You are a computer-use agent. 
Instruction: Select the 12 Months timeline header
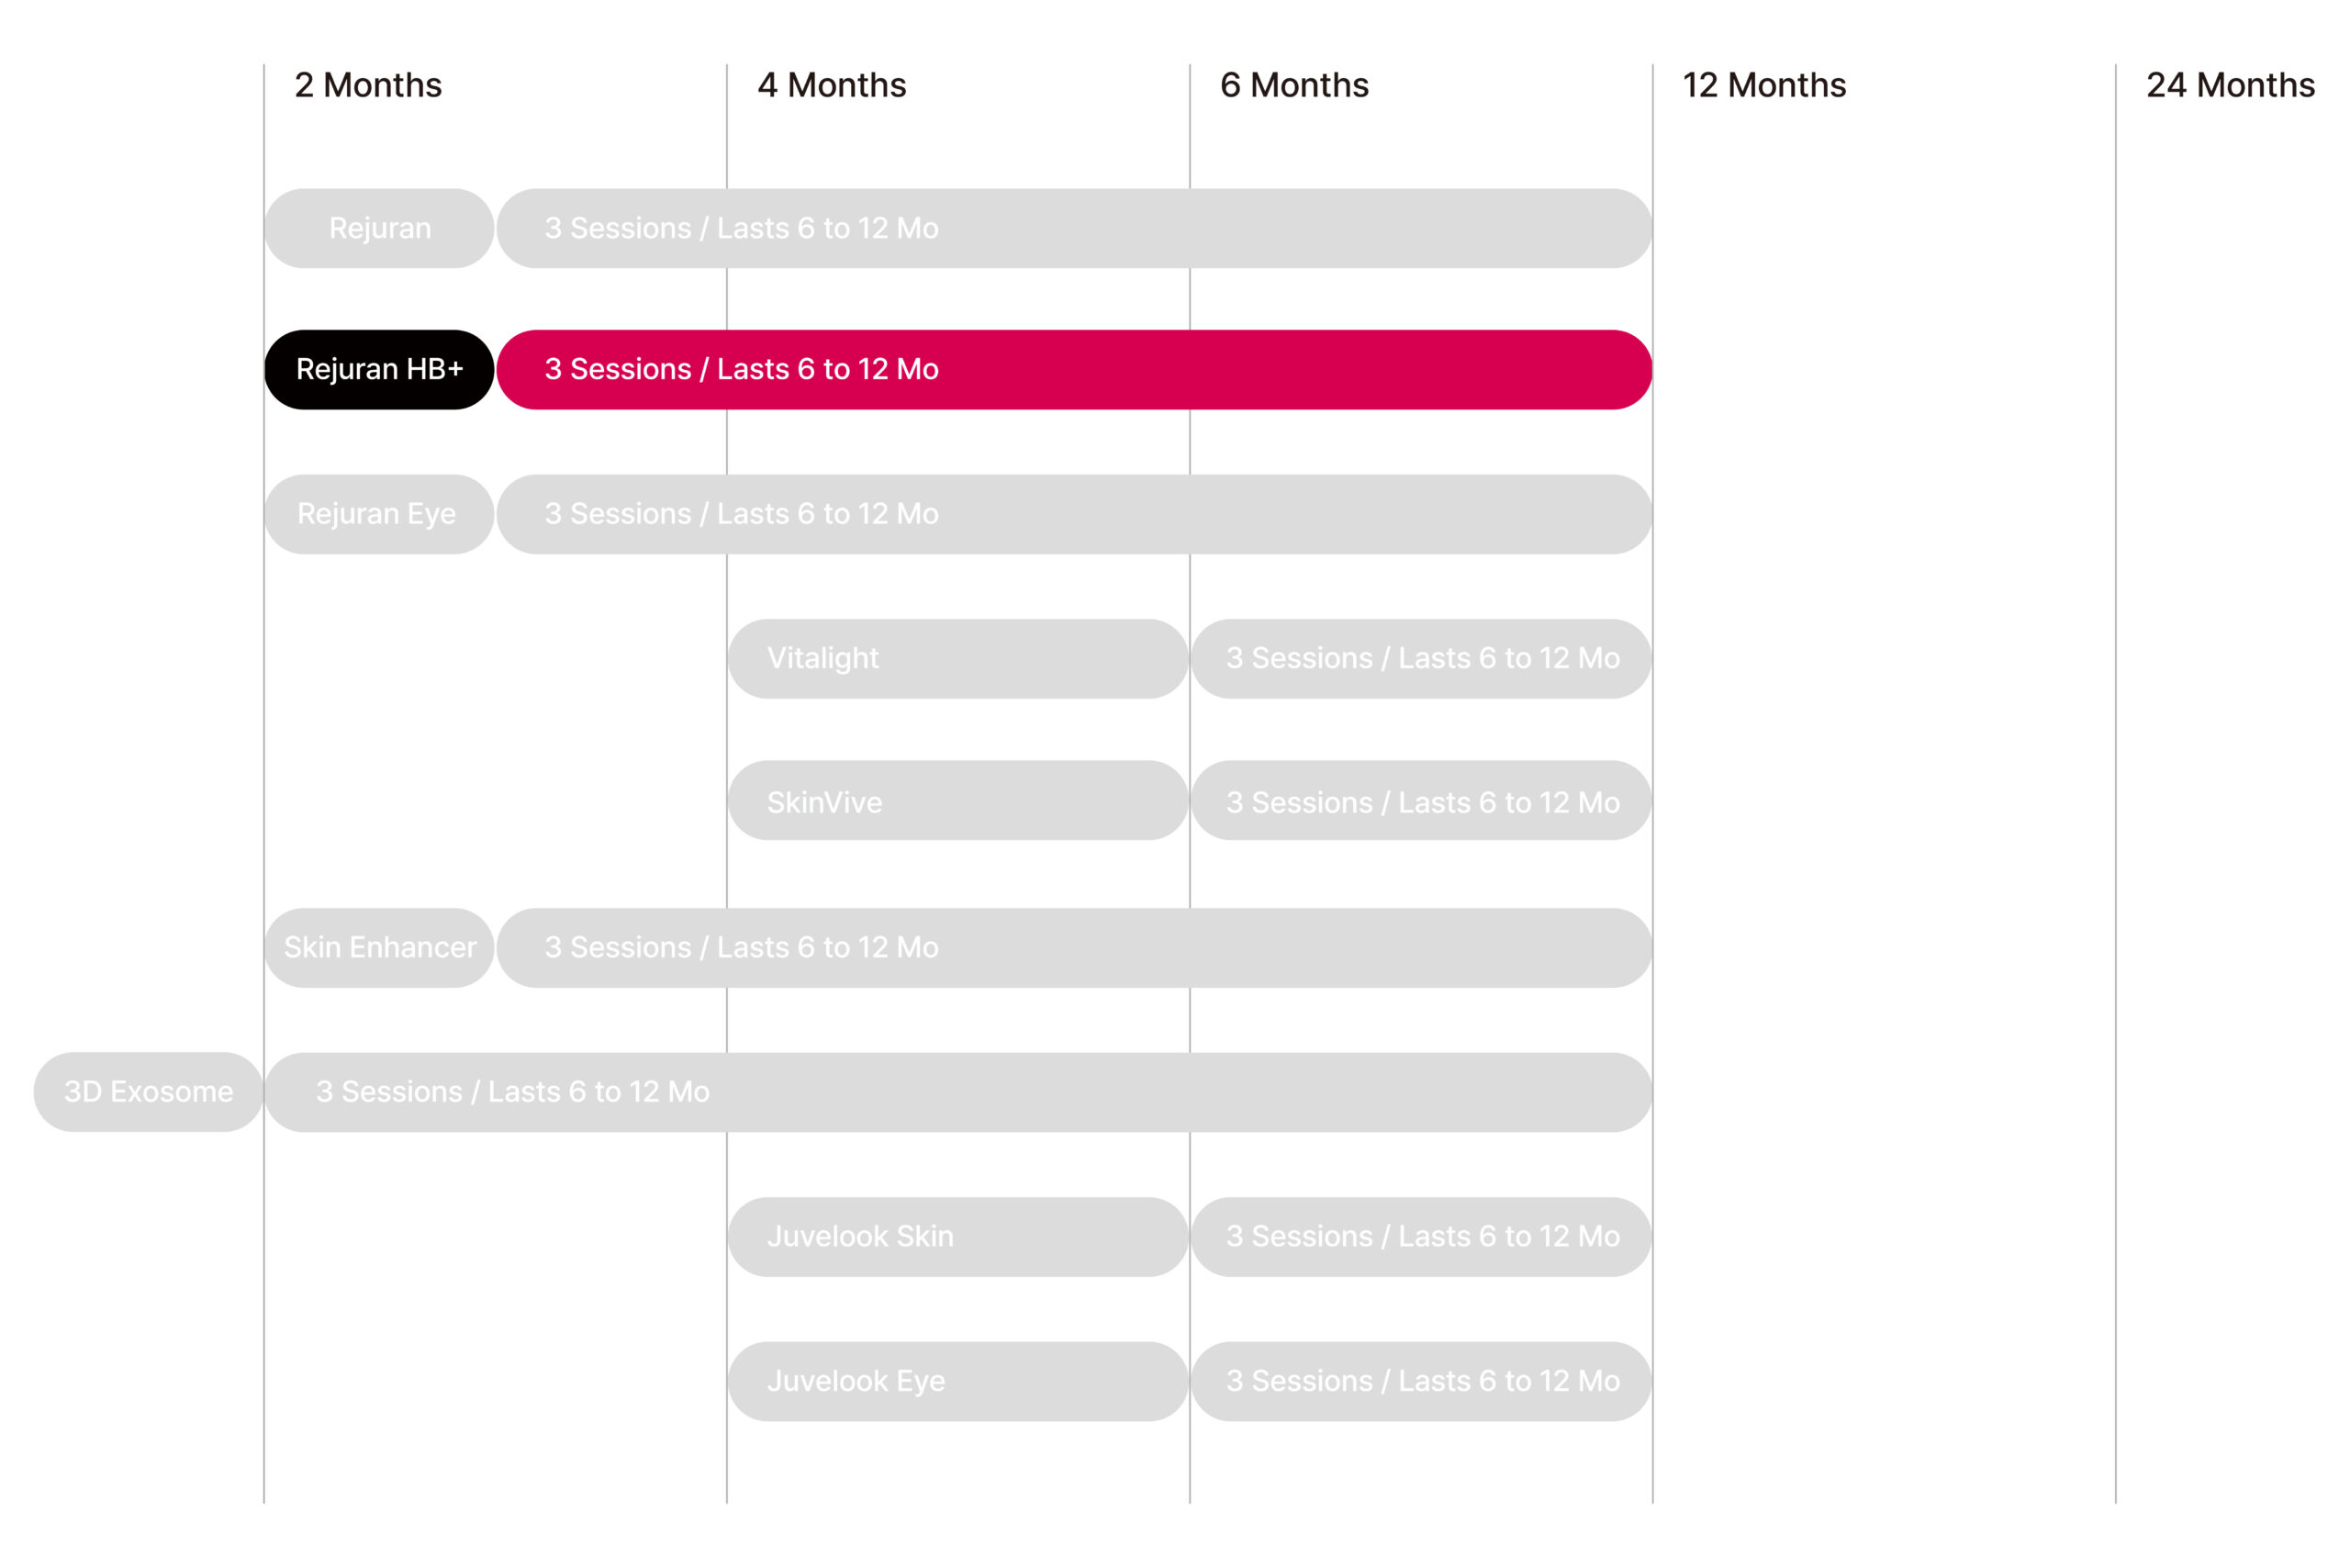[x=1764, y=85]
